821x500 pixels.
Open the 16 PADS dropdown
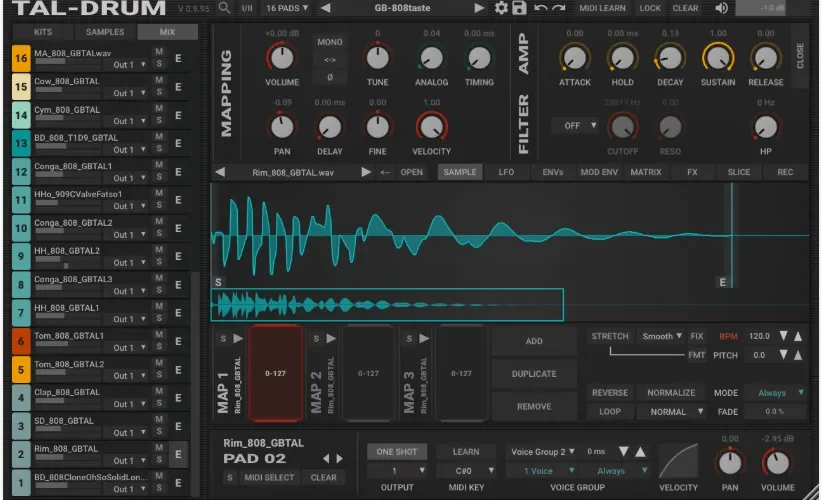pos(286,8)
